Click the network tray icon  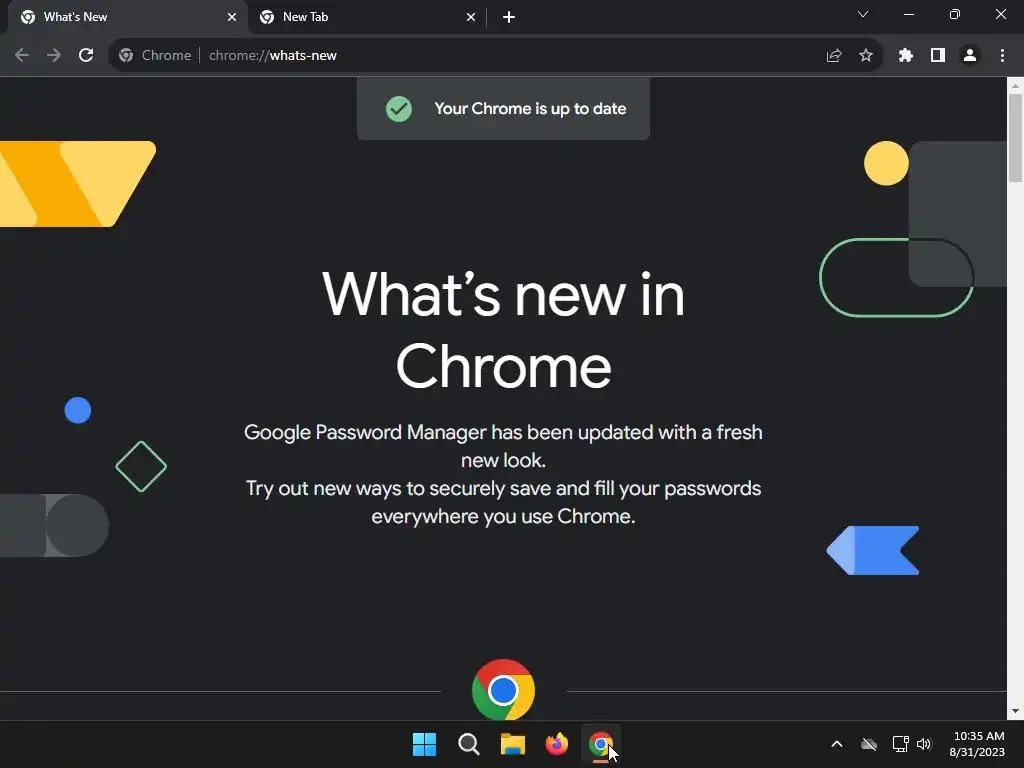tap(901, 744)
